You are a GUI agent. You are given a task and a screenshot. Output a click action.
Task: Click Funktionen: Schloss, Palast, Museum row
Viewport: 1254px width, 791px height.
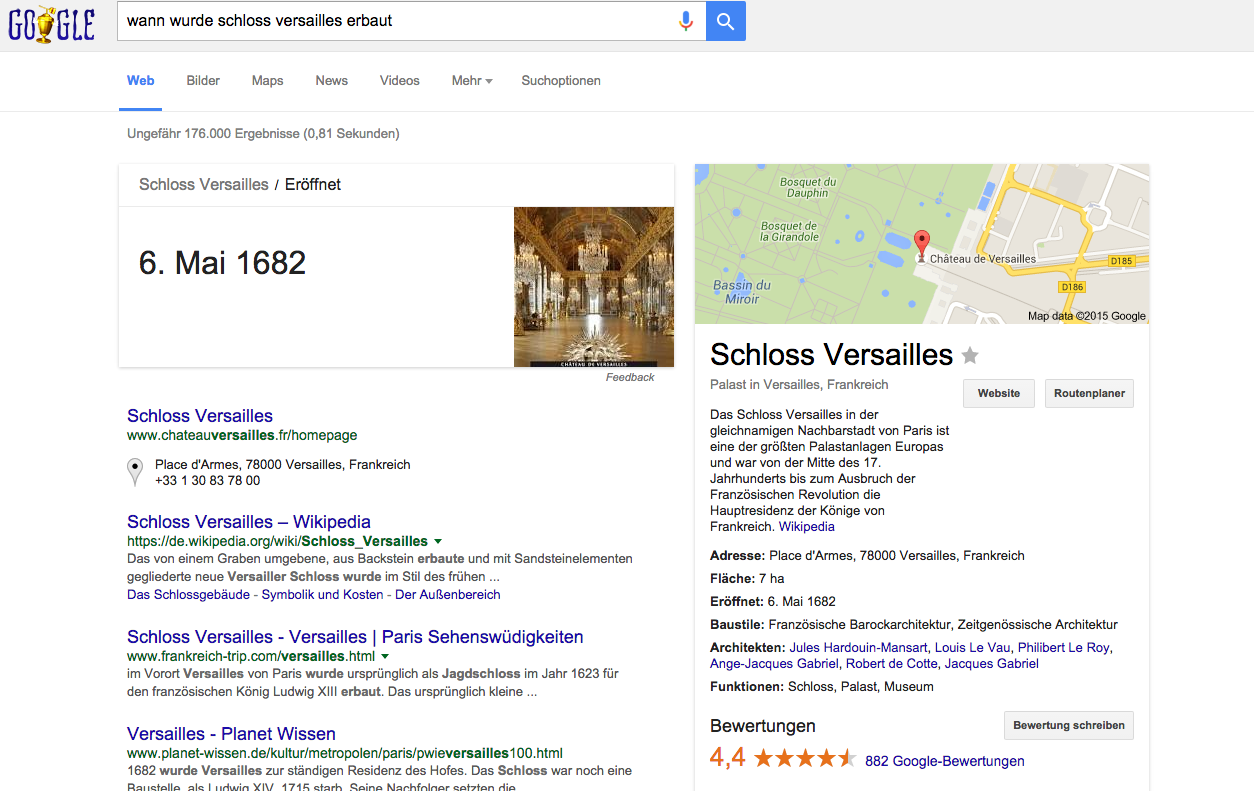pos(822,687)
